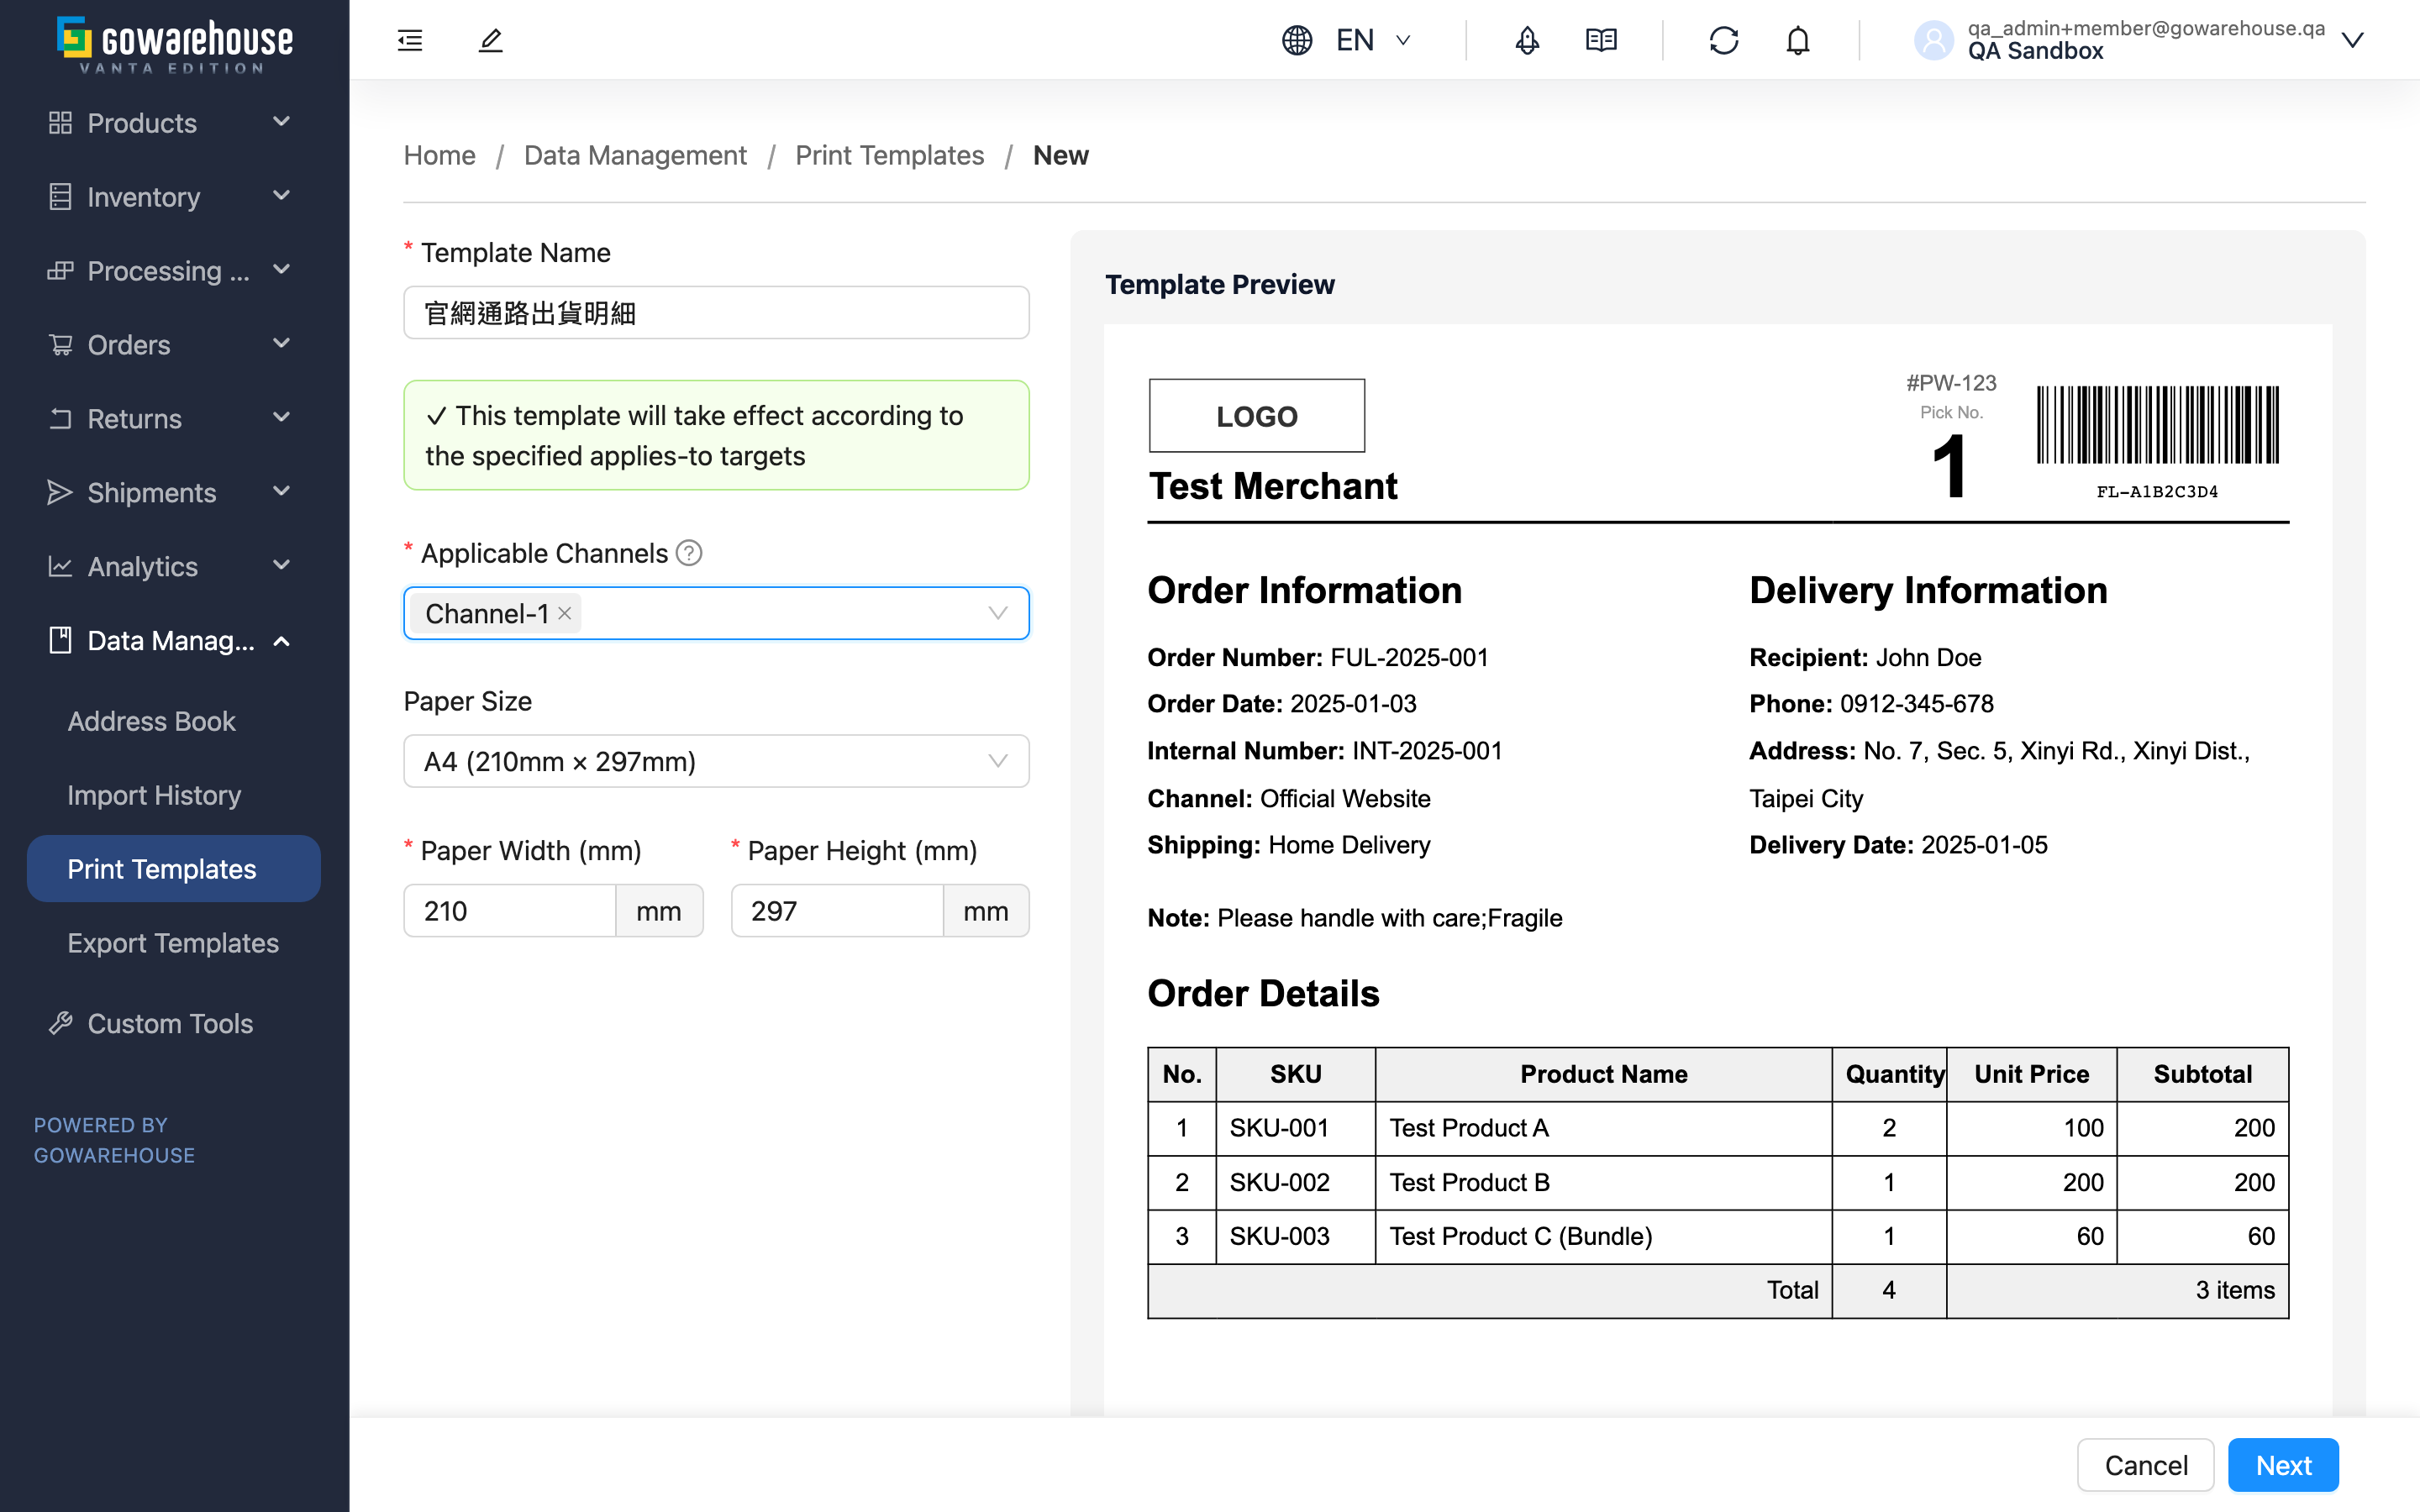Click the refresh sync icon
The image size is (2420, 1512).
click(x=1724, y=40)
